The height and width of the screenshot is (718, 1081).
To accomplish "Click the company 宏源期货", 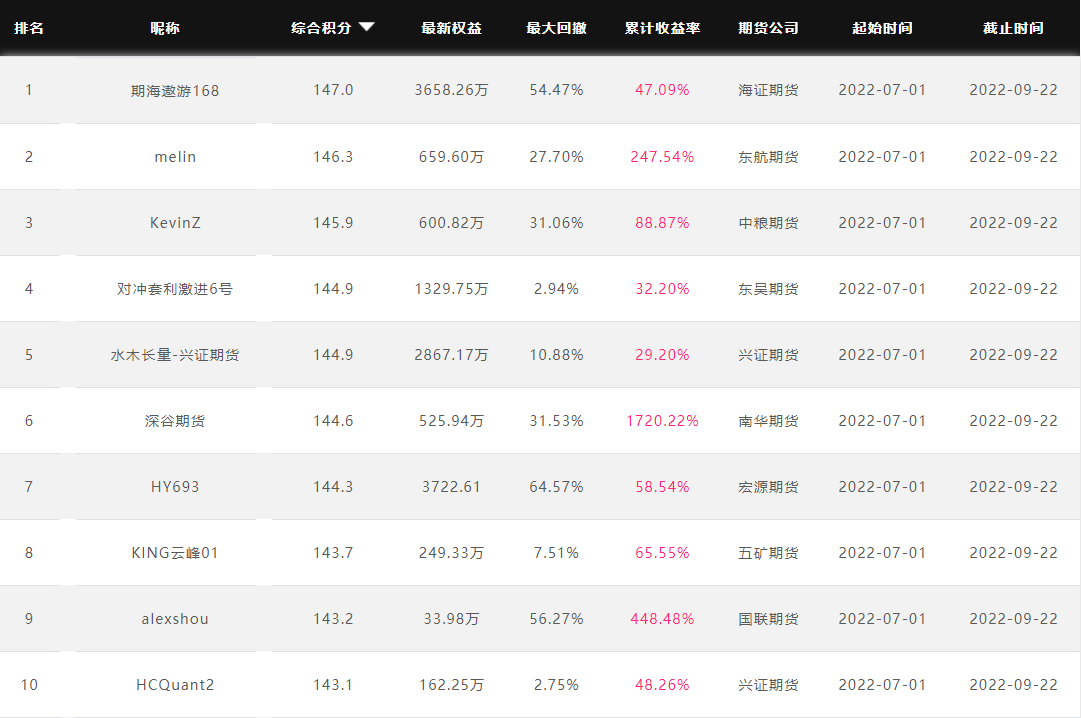I will (769, 487).
